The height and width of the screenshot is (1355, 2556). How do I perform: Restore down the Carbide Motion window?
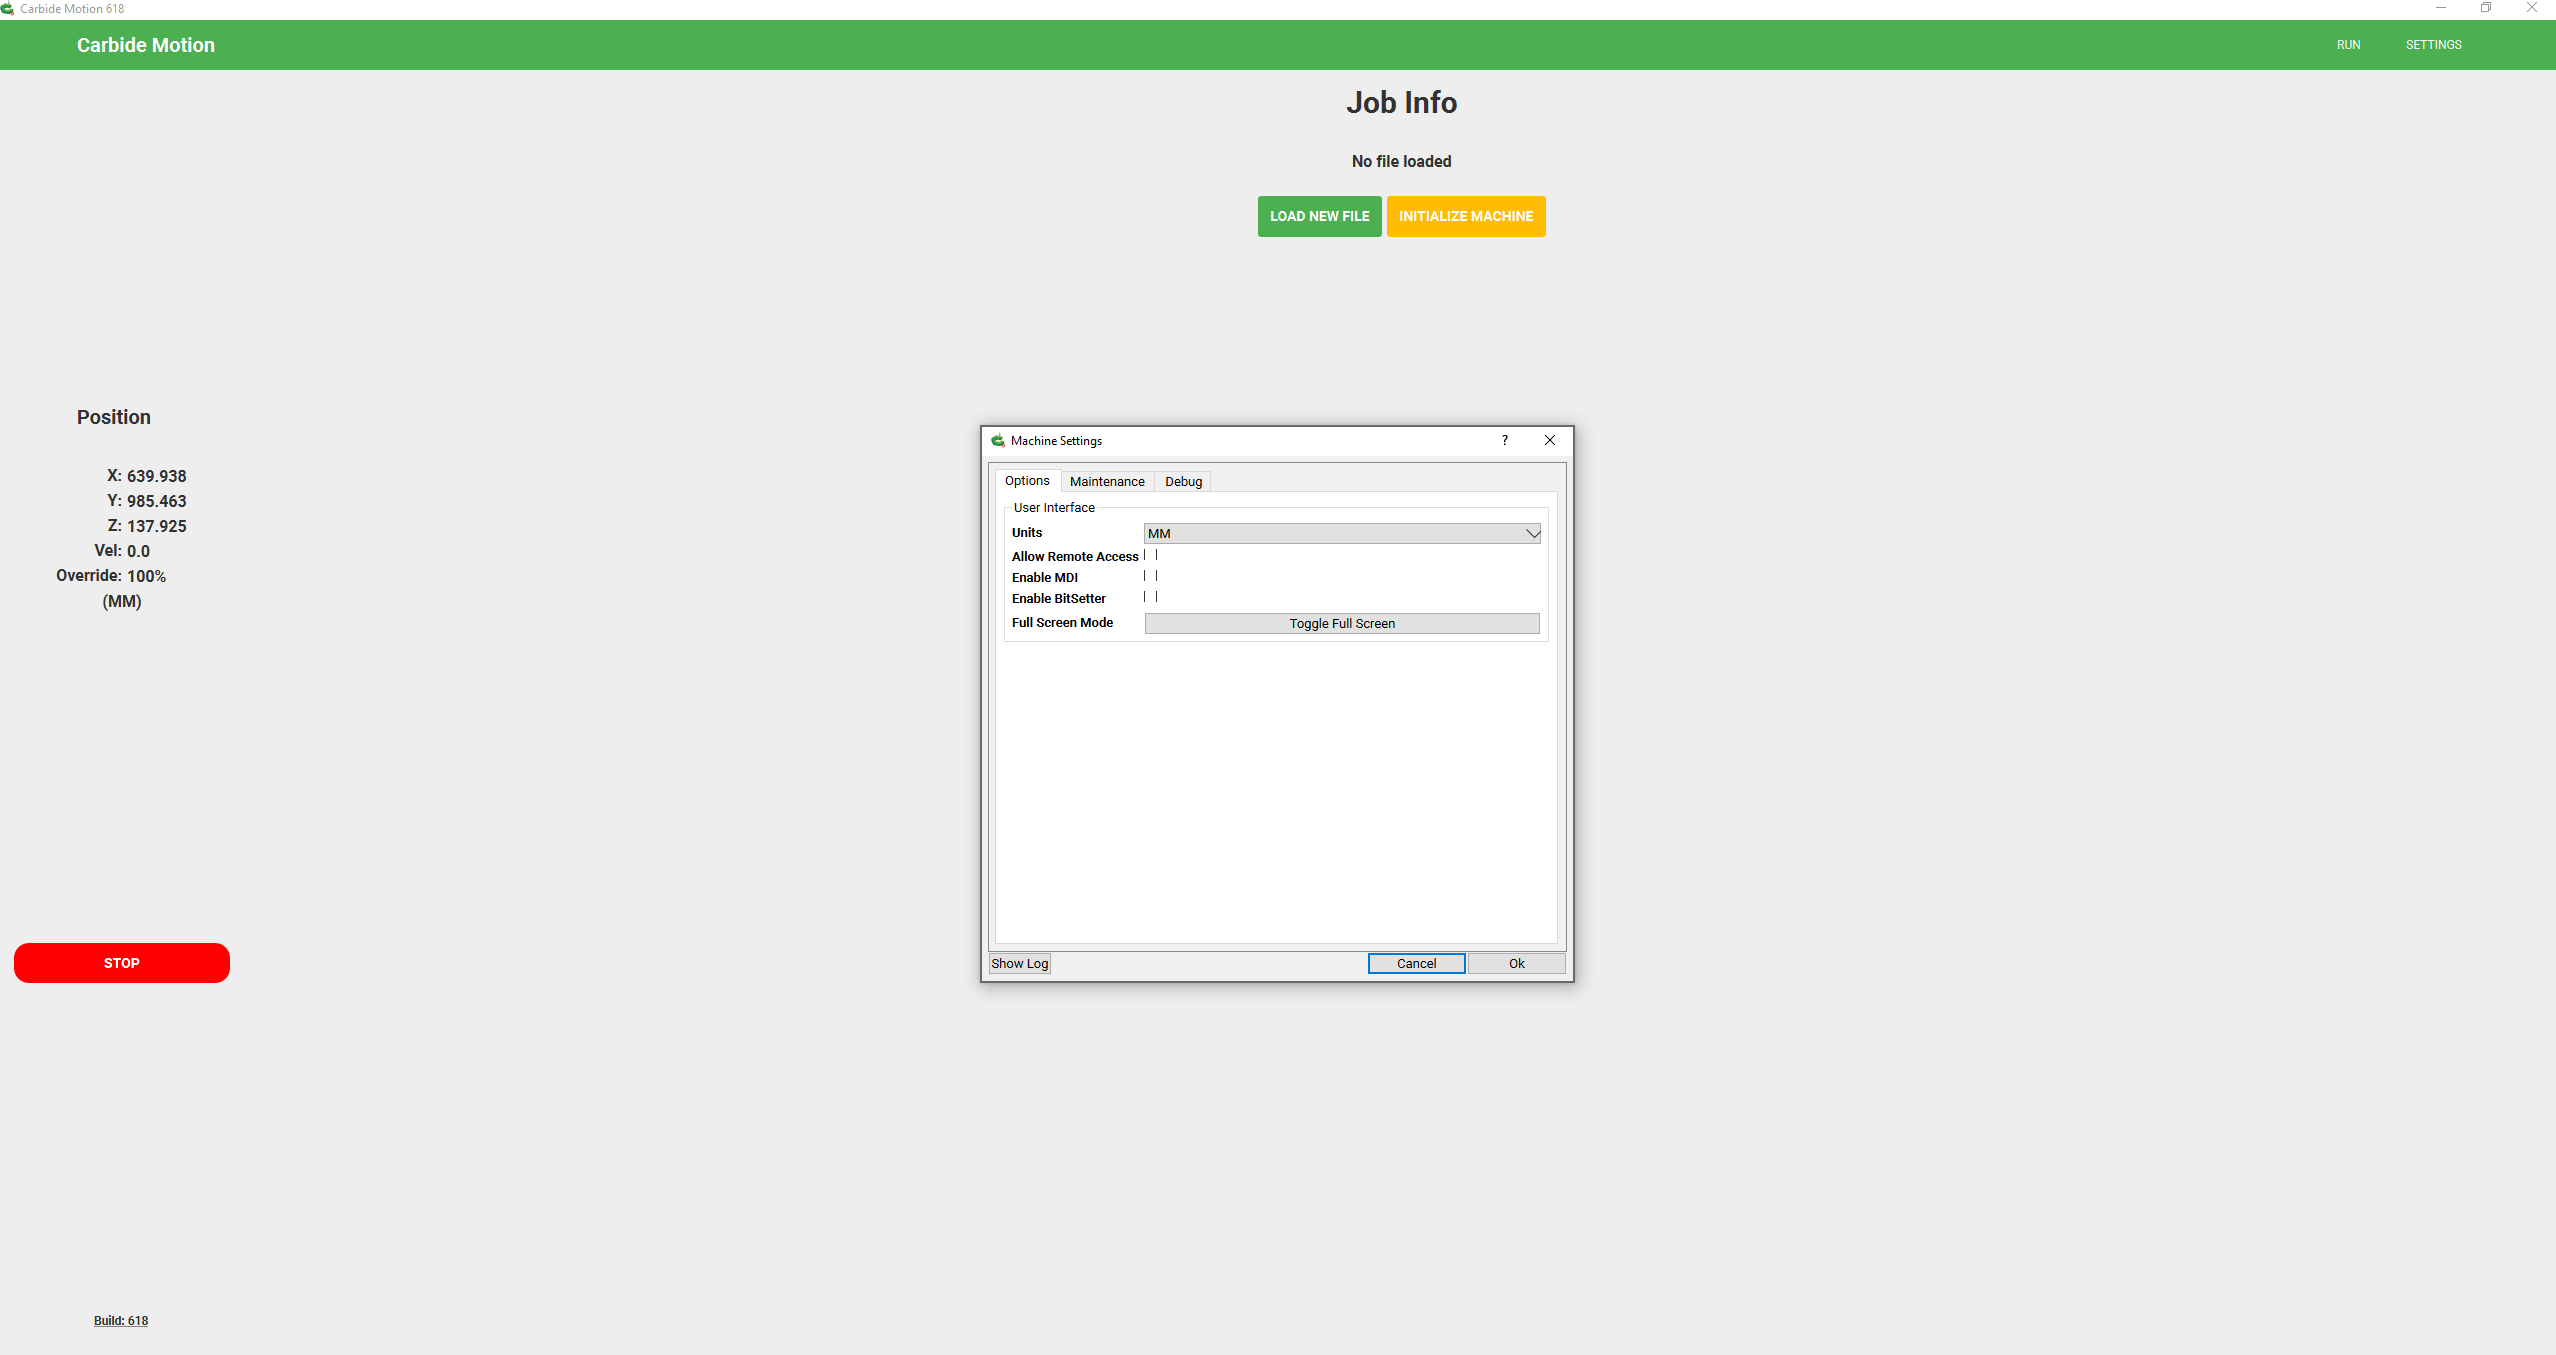tap(2485, 8)
